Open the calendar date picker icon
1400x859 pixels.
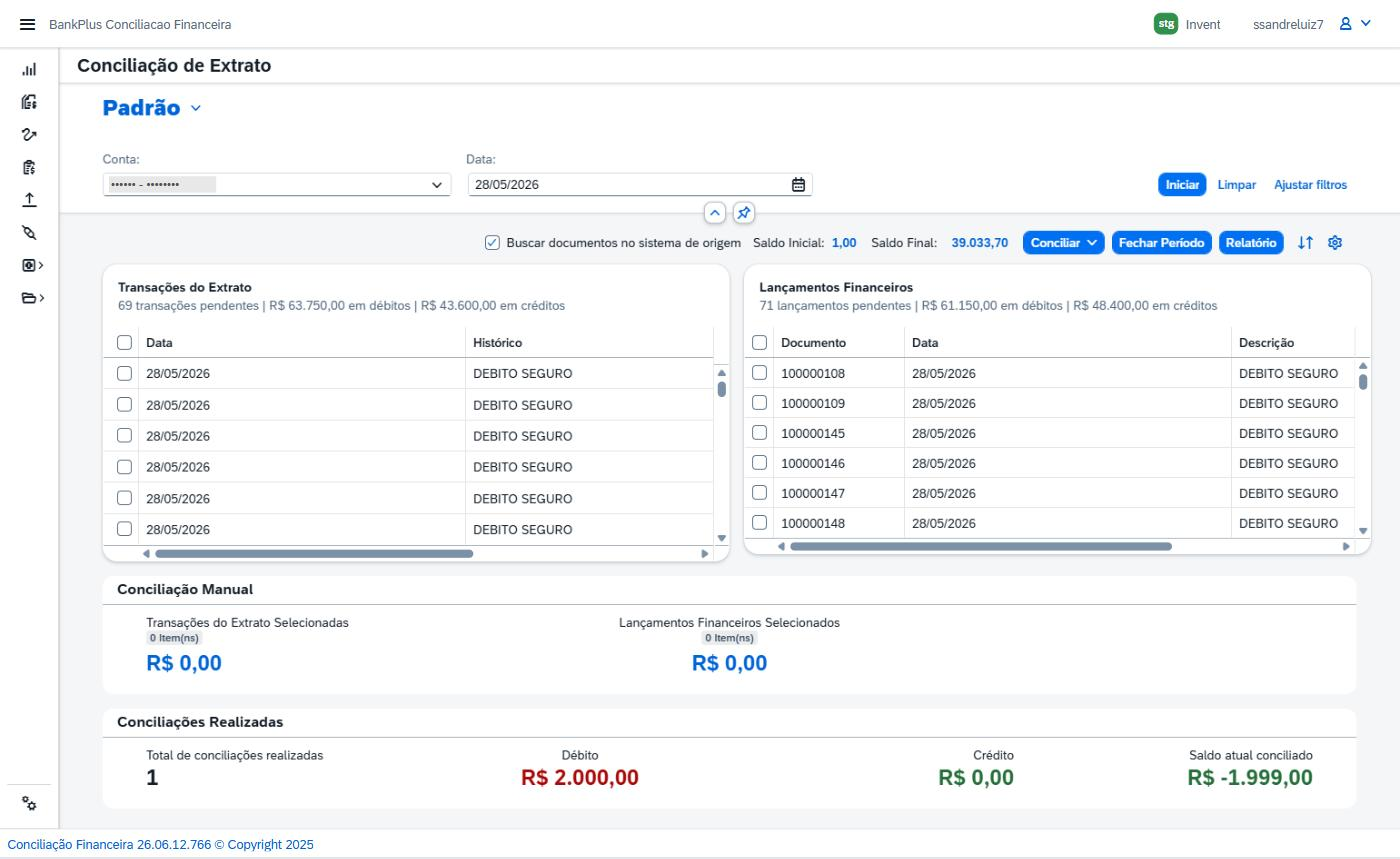[798, 184]
